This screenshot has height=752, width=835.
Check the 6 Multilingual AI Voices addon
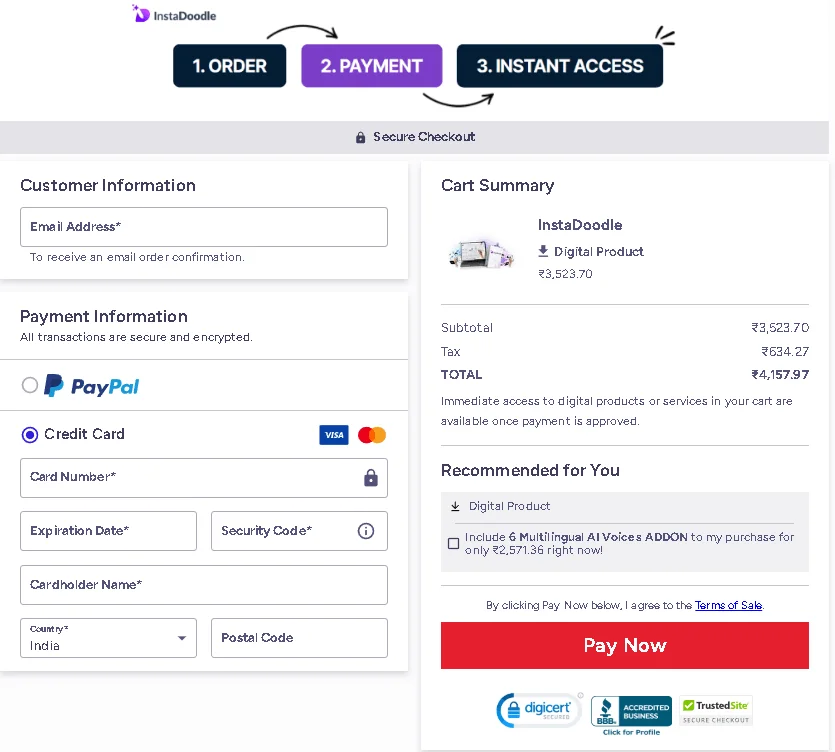pos(454,544)
